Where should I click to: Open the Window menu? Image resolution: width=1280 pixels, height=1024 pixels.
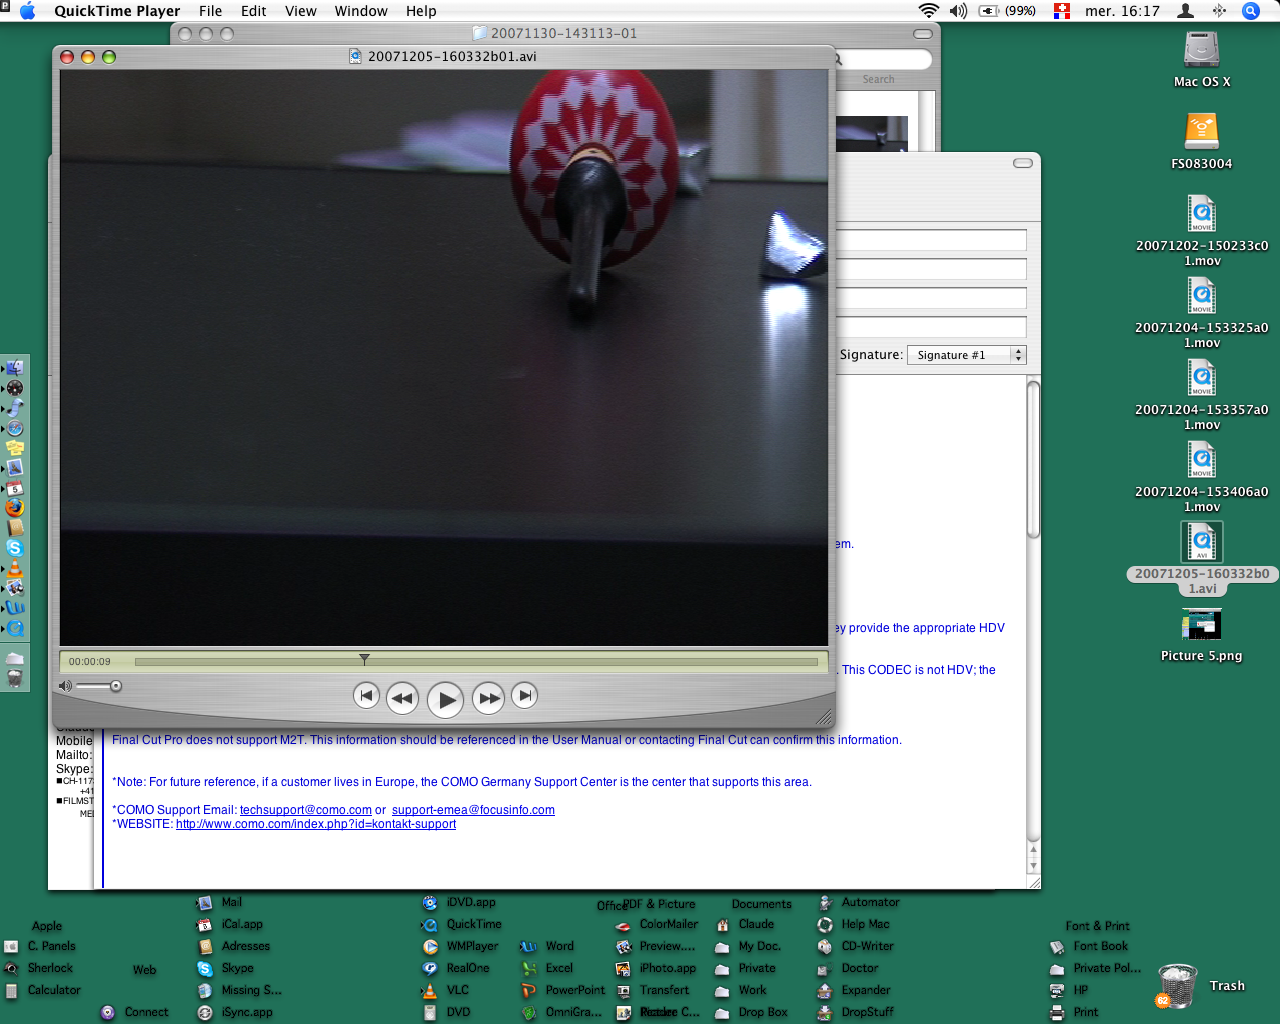coord(360,11)
